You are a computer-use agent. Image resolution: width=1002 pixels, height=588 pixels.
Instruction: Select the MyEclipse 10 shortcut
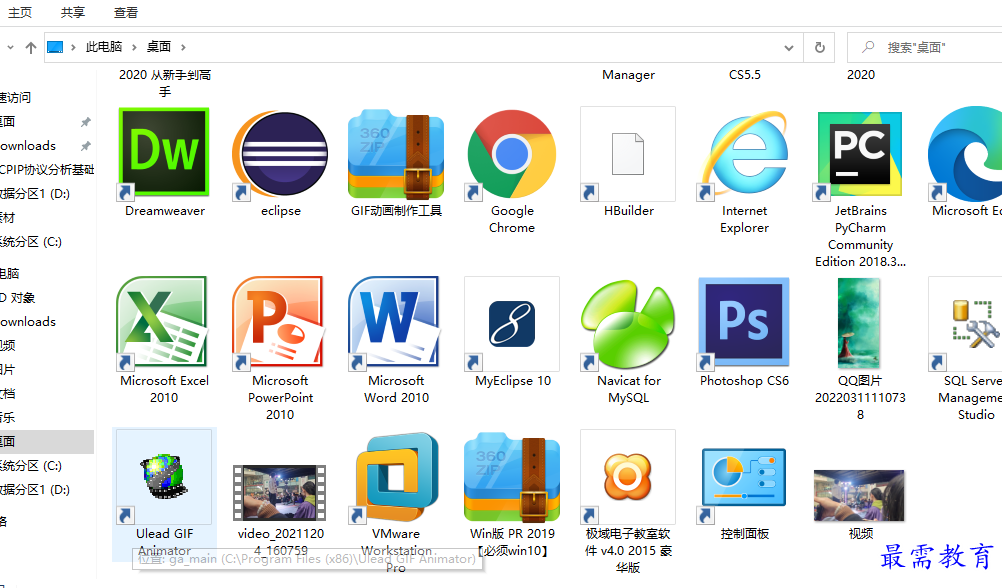[512, 323]
